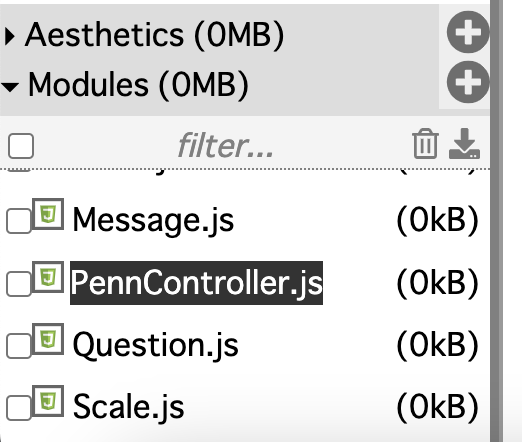
Task: Click the plus icon next to Aesthetics
Action: pos(468,32)
